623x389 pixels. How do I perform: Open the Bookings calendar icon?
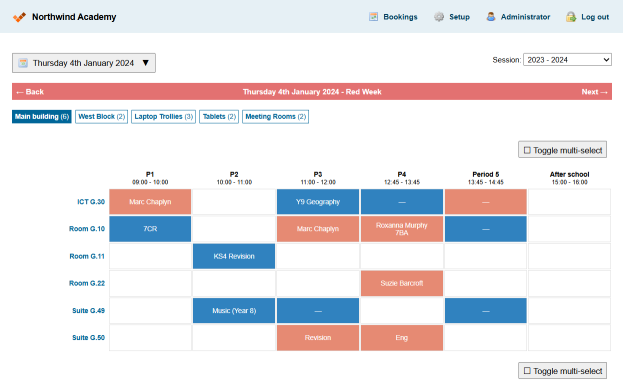click(373, 17)
